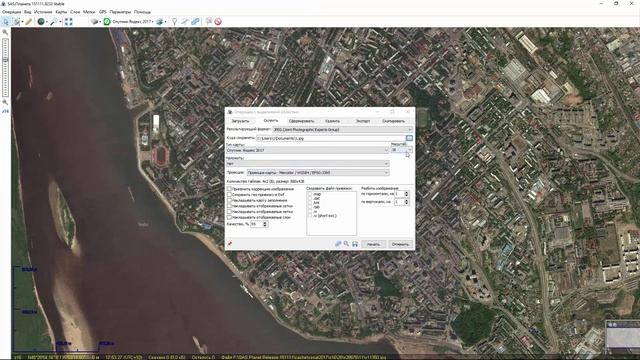The height and width of the screenshot is (360, 640).
Task: Select the ruler distance measuring tool
Action: tap(29, 22)
